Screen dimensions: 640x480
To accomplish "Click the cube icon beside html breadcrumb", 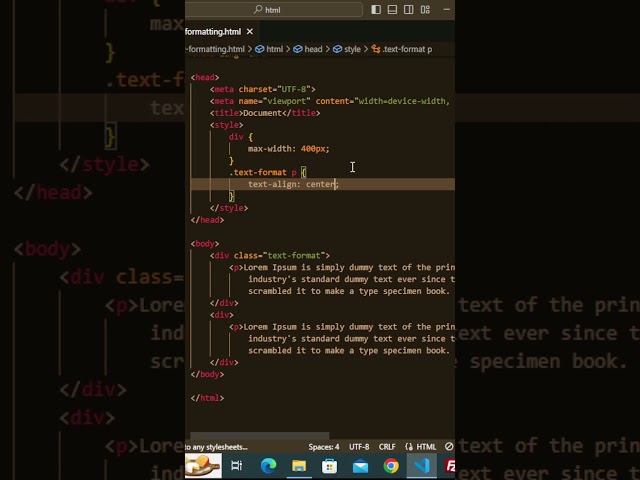I will [260, 49].
